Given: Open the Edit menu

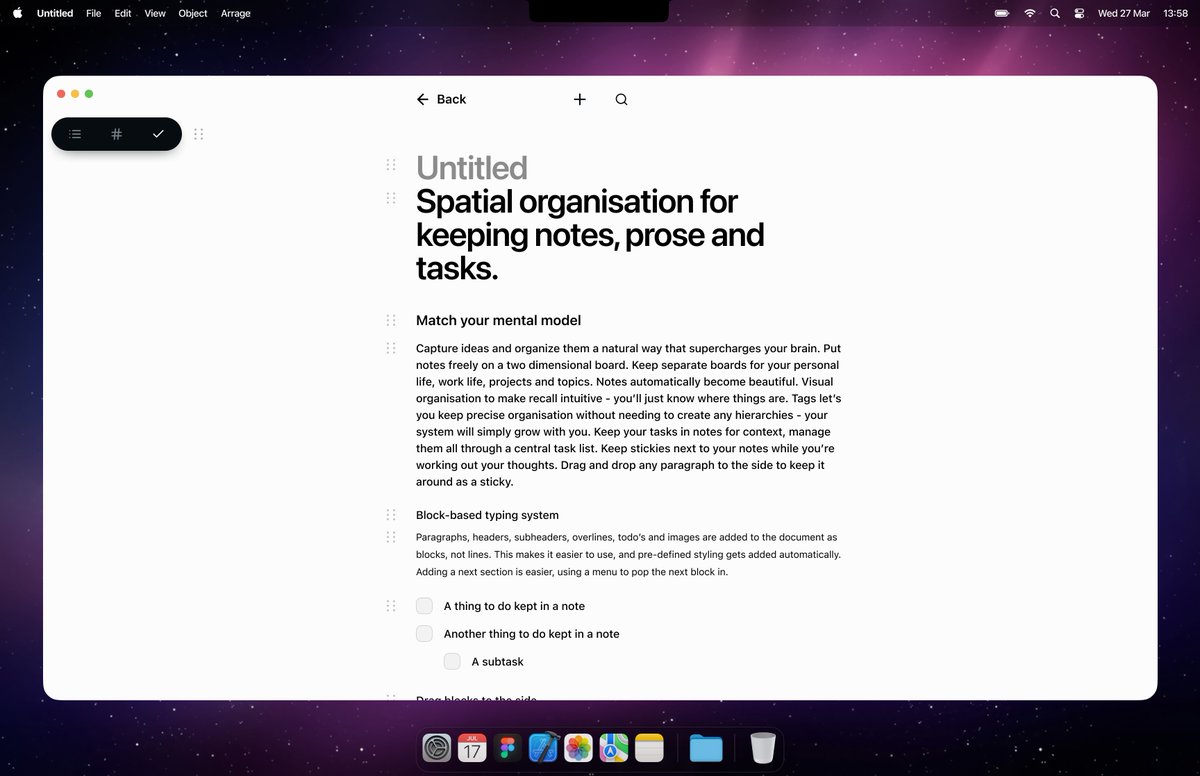Looking at the screenshot, I should tap(123, 13).
